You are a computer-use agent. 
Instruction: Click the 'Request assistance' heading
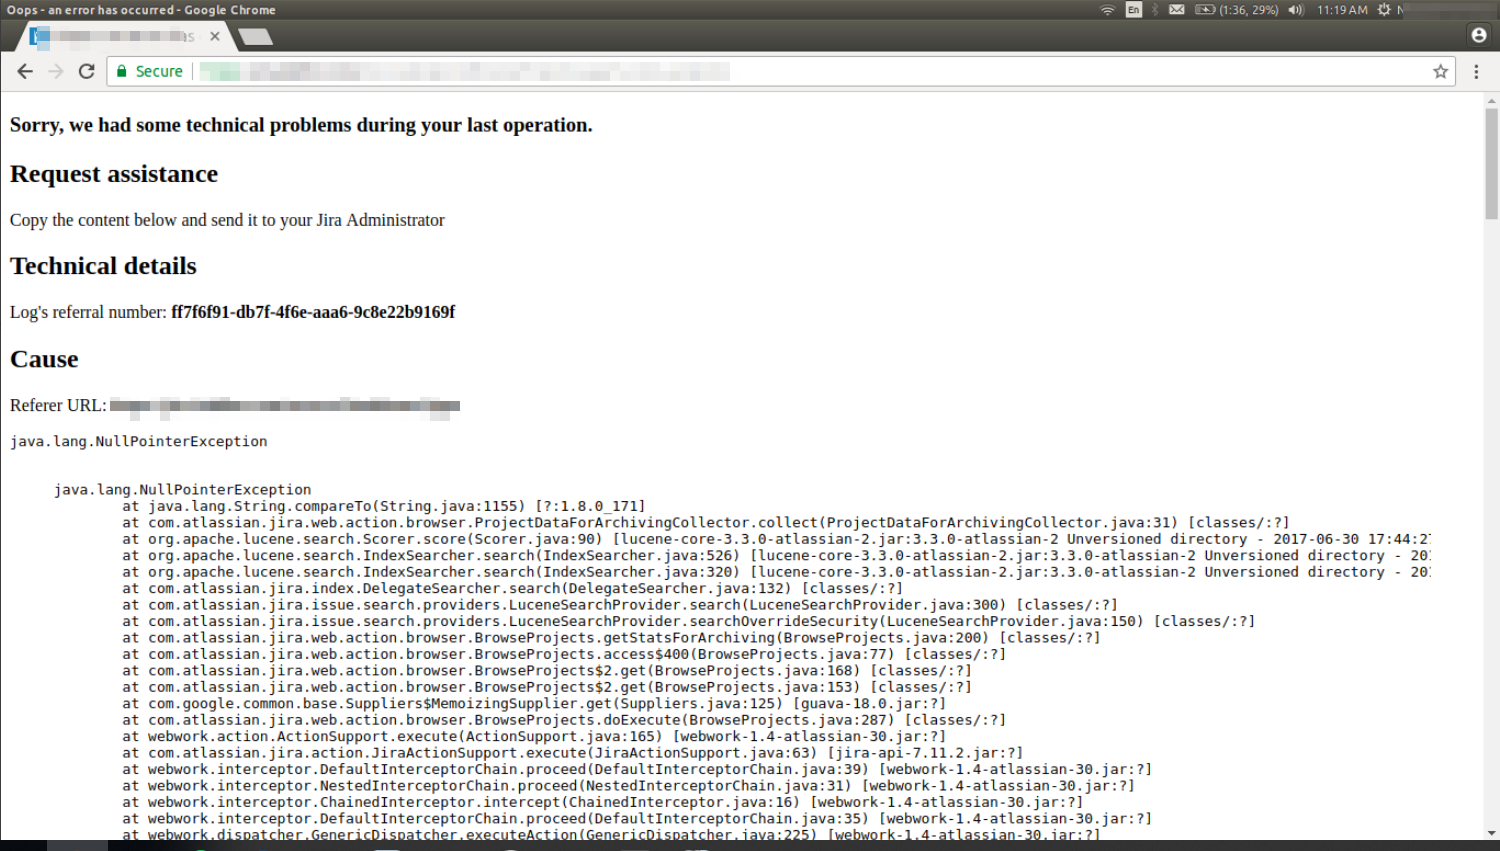[114, 174]
